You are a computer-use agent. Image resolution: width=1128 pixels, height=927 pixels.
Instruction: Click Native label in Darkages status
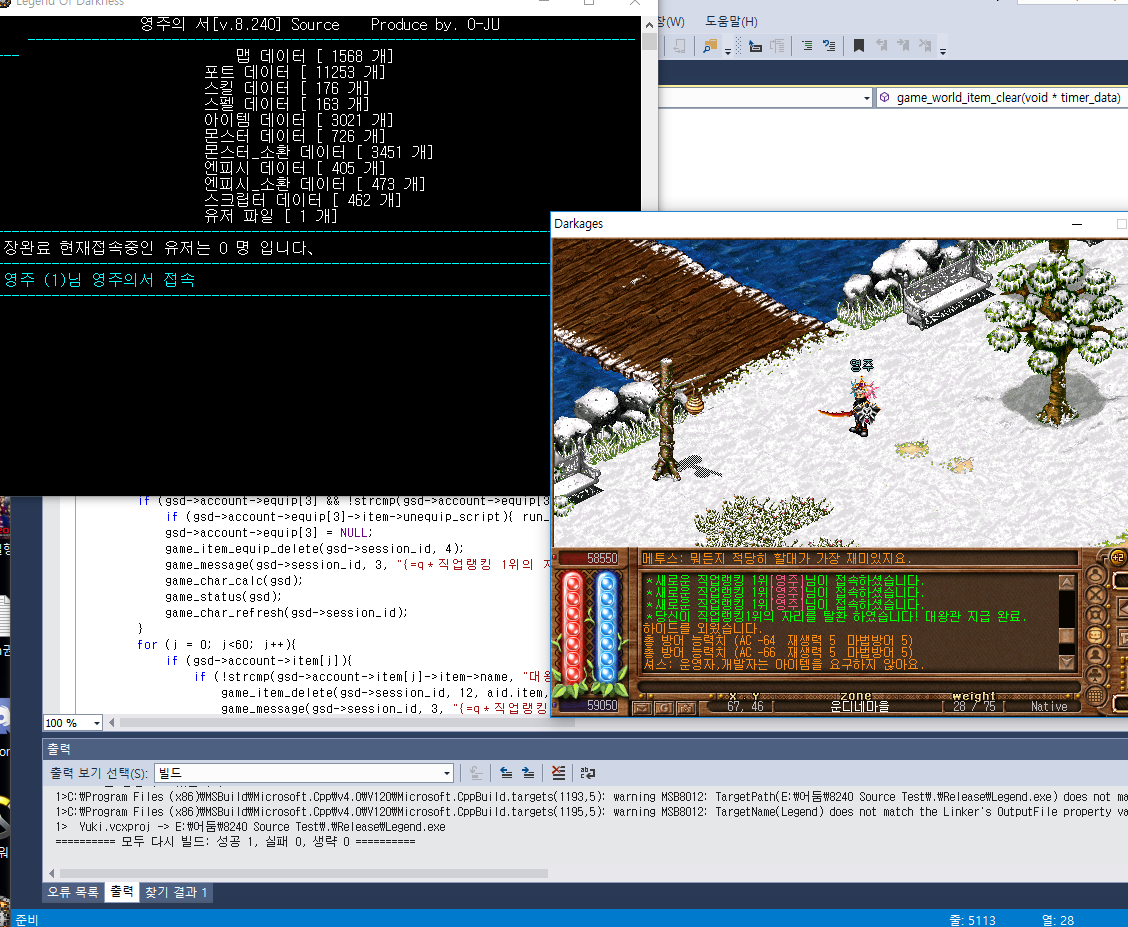(x=1049, y=707)
